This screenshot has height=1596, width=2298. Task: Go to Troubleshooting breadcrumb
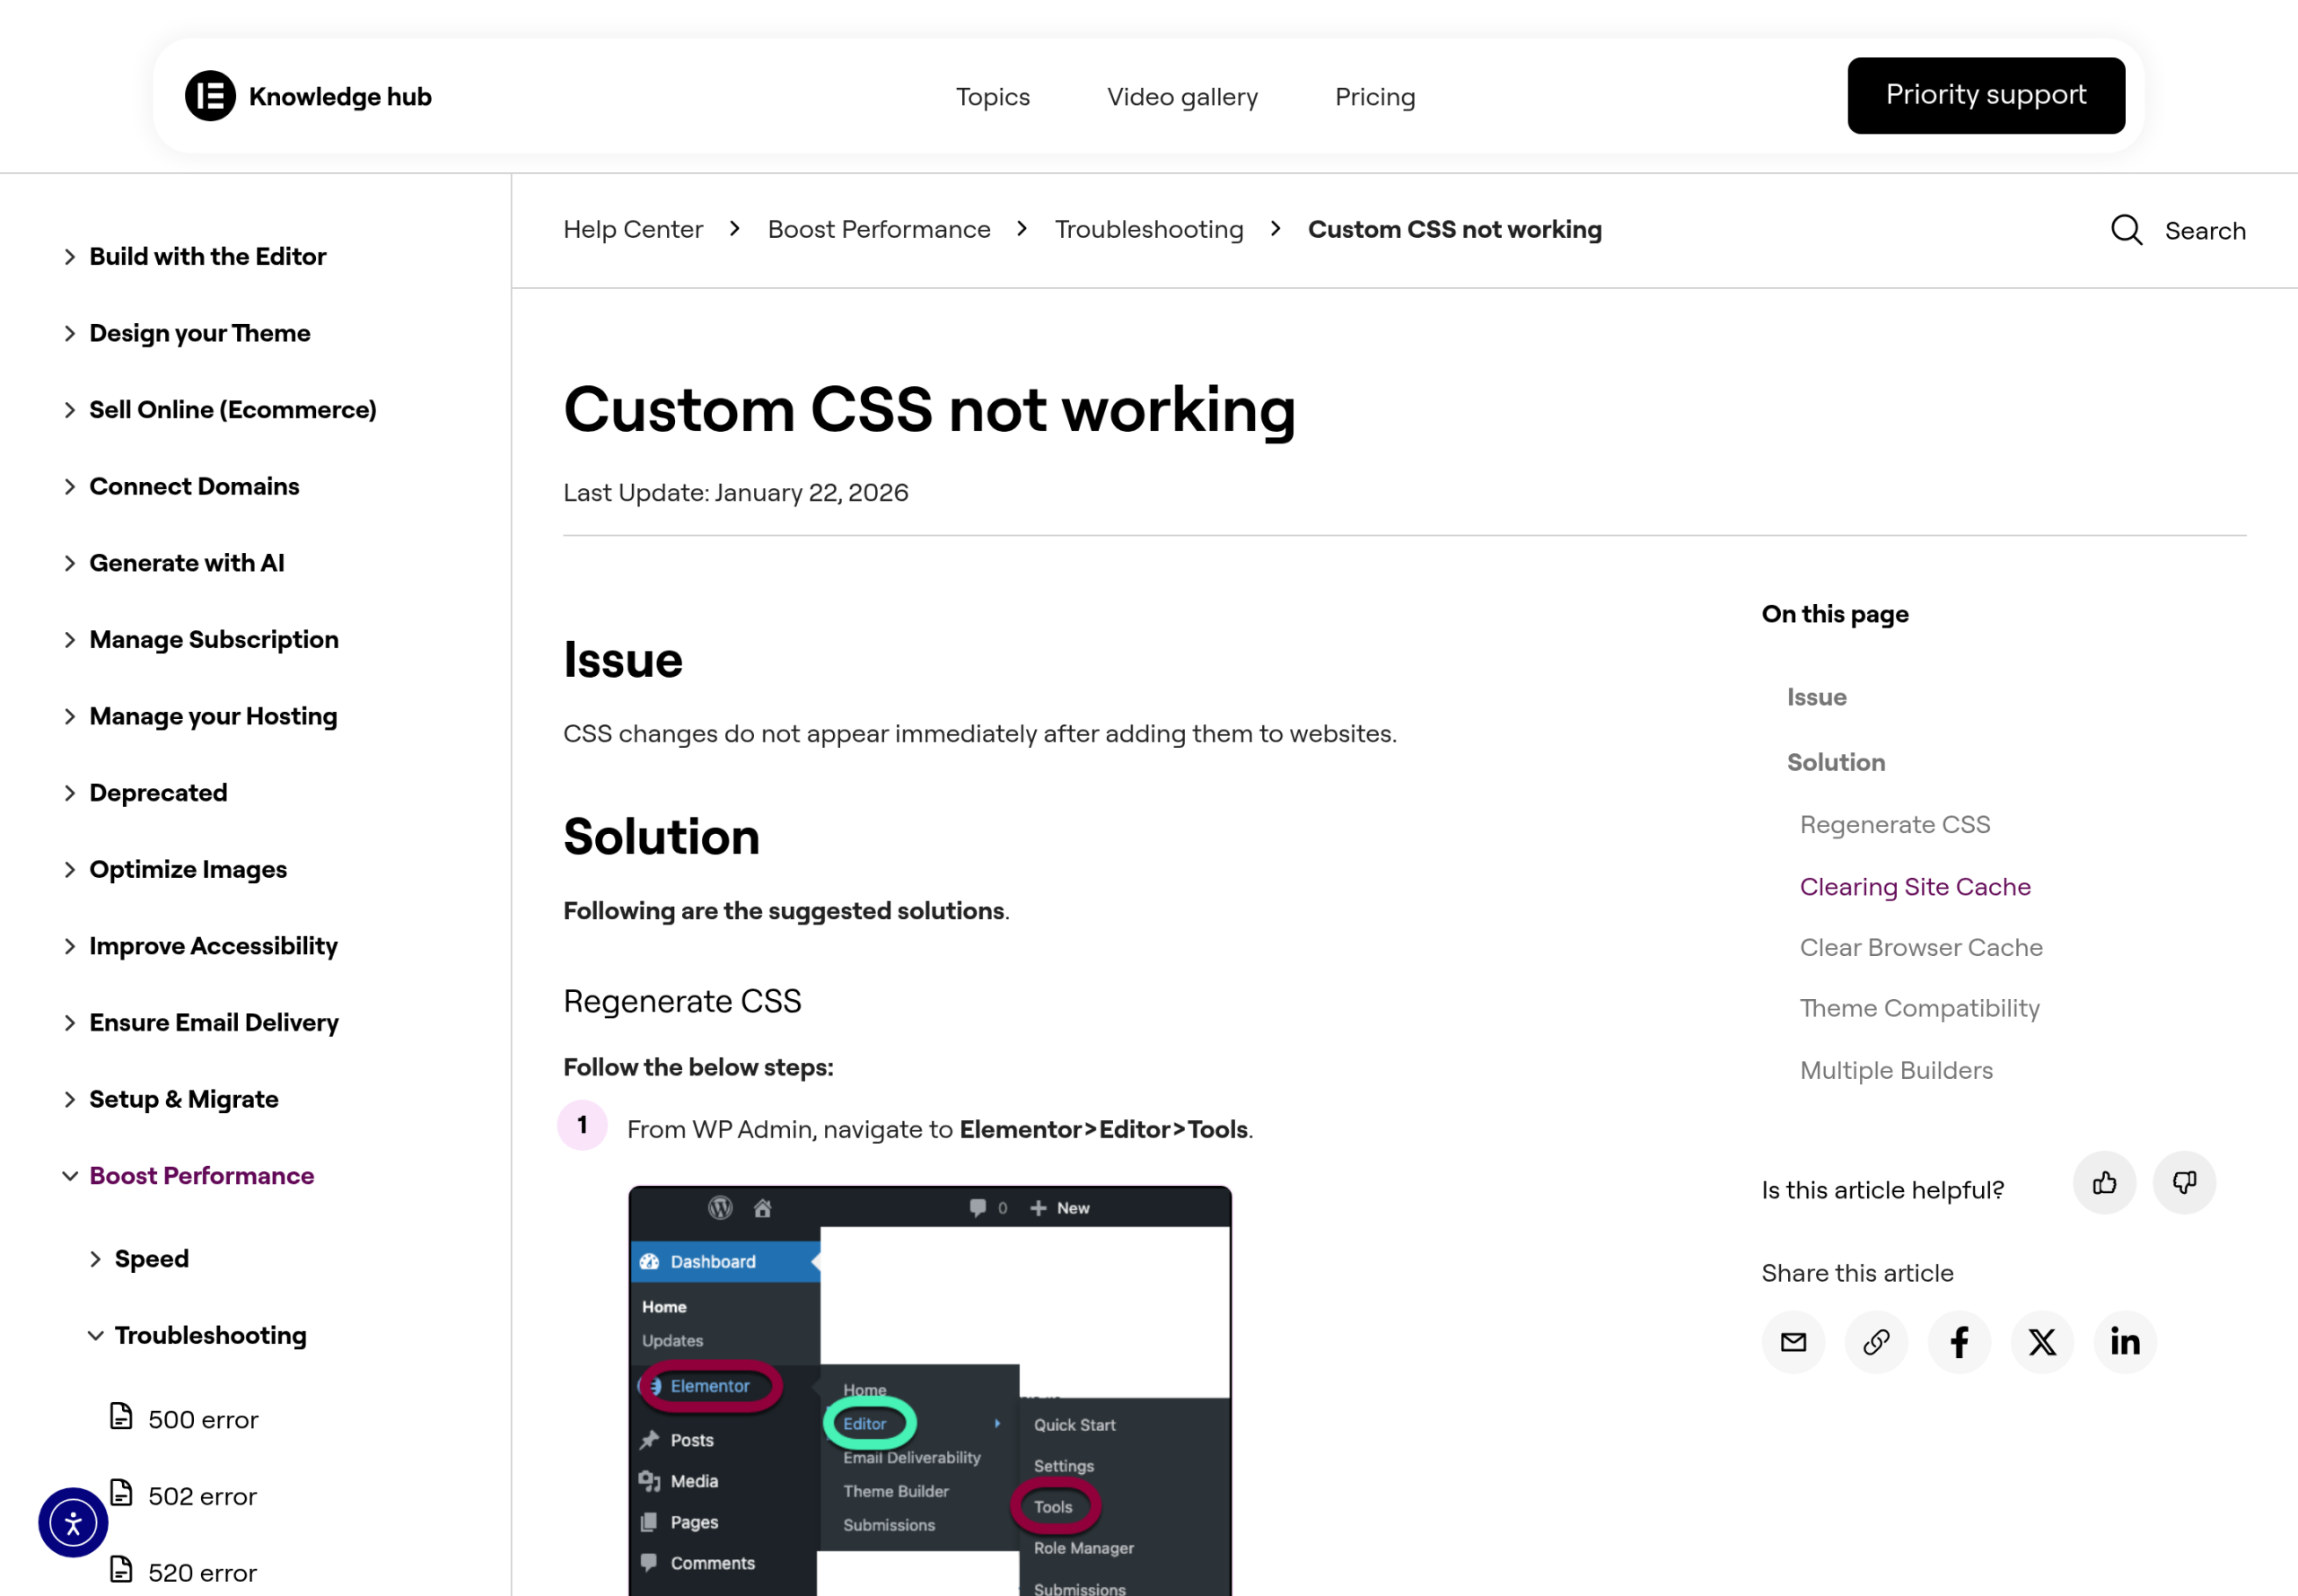(1149, 229)
